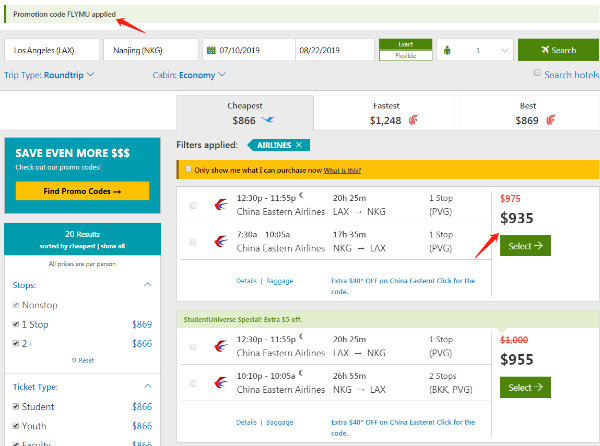This screenshot has width=600, height=446.
Task: Click the Reset link under Stops
Action: tap(86, 360)
